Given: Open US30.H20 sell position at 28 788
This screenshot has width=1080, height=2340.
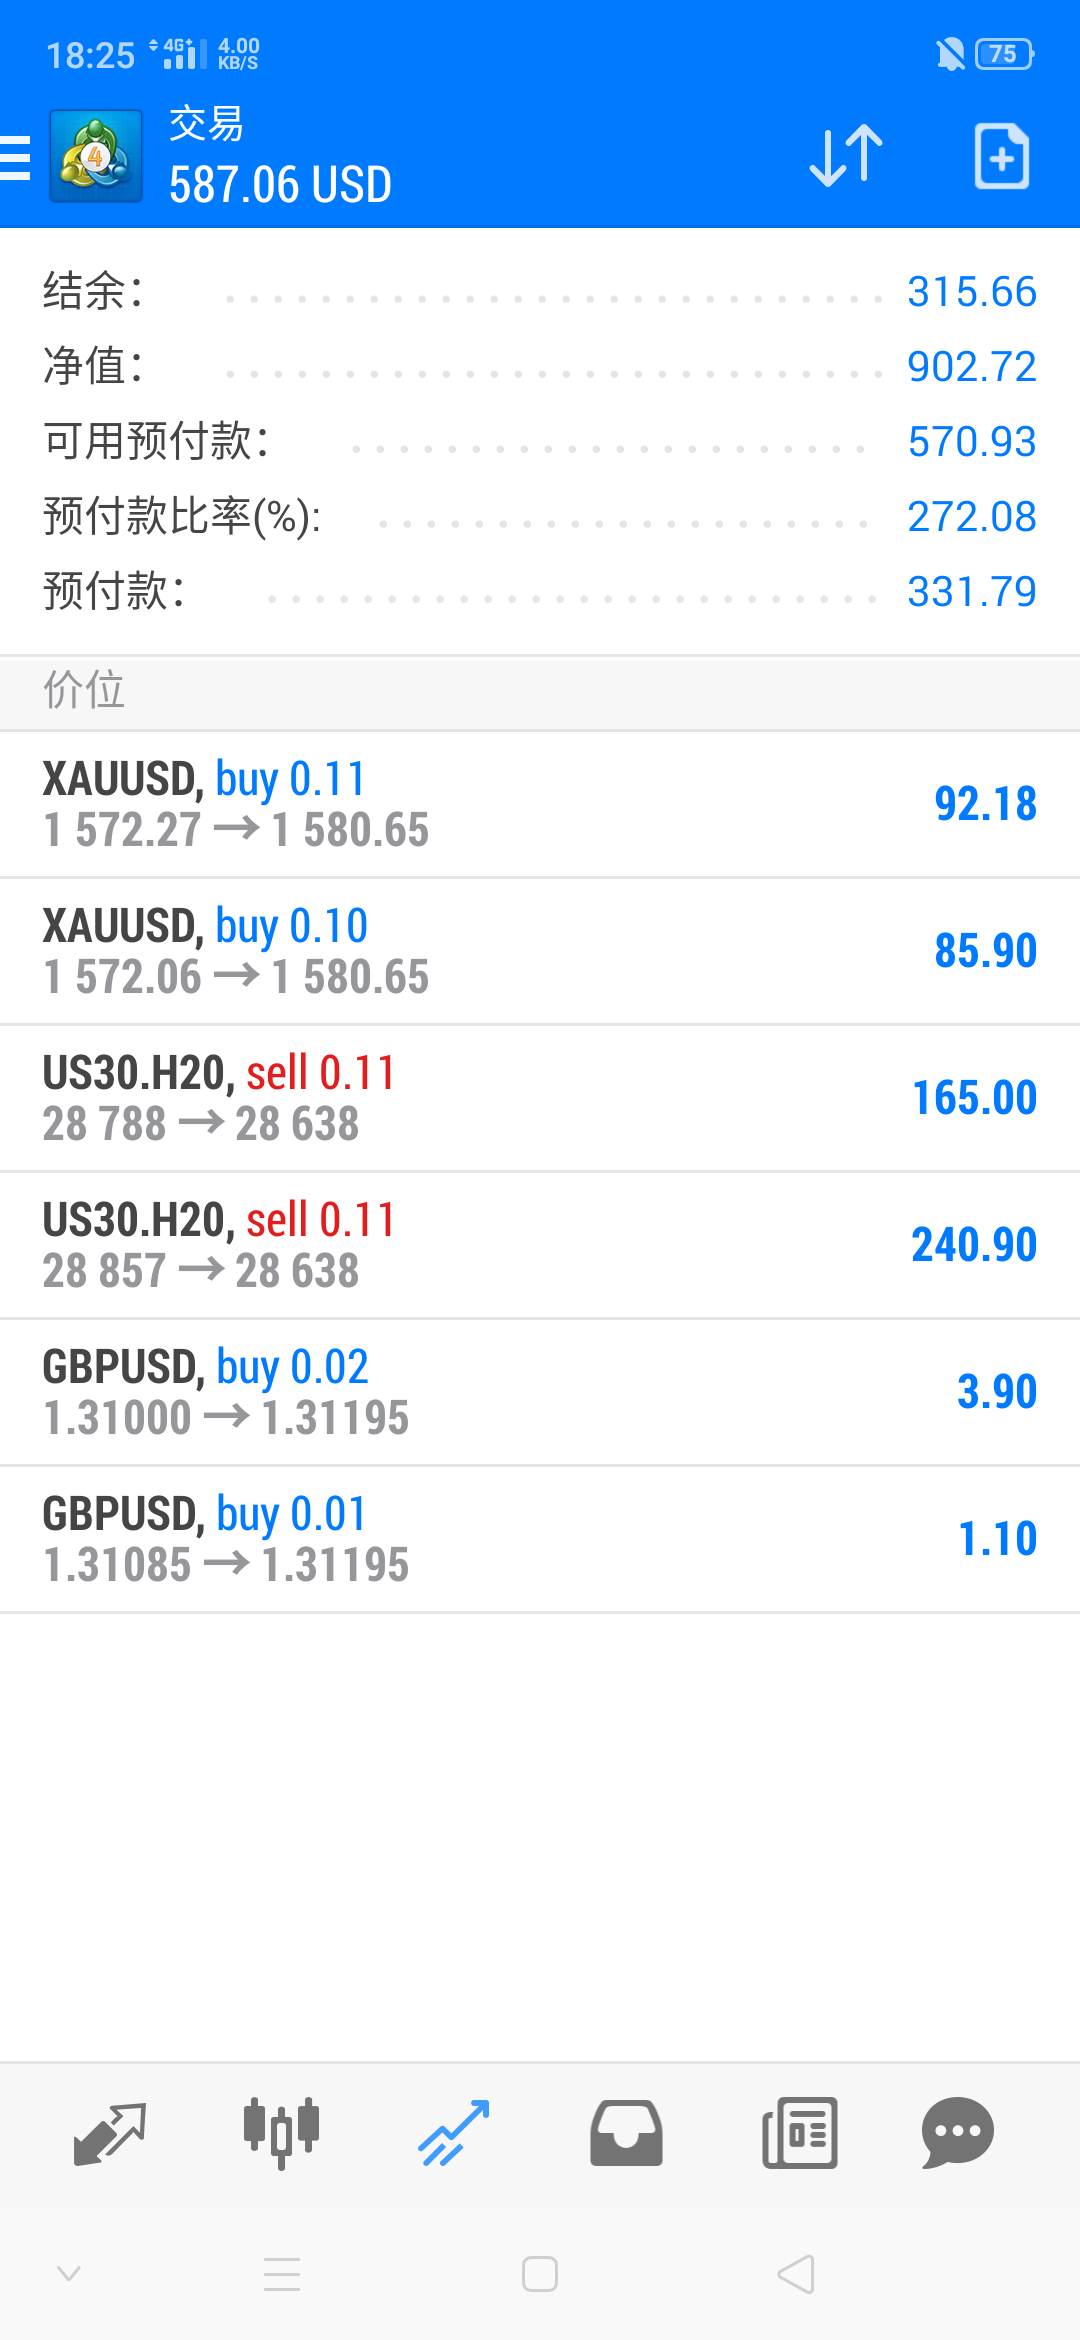Looking at the screenshot, I should point(540,1098).
